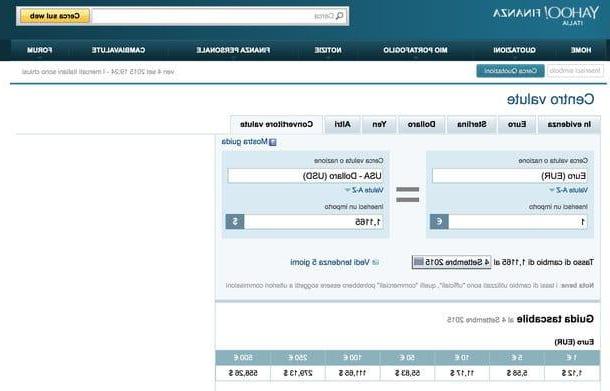
Task: Open the HOME navigation item
Action: (x=581, y=50)
